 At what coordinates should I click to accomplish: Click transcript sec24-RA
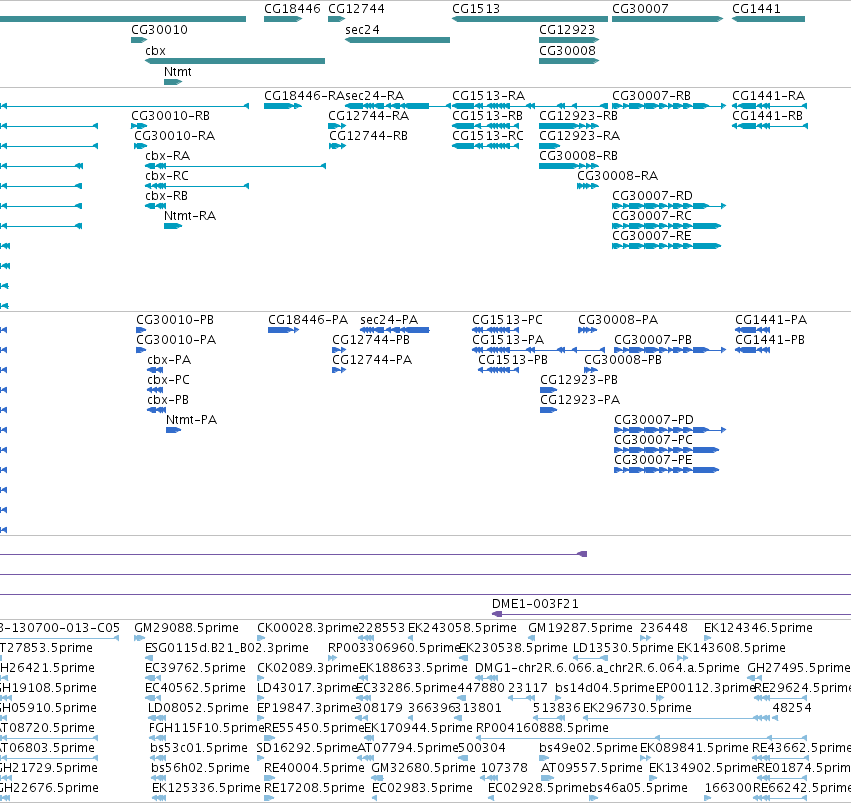[x=374, y=96]
